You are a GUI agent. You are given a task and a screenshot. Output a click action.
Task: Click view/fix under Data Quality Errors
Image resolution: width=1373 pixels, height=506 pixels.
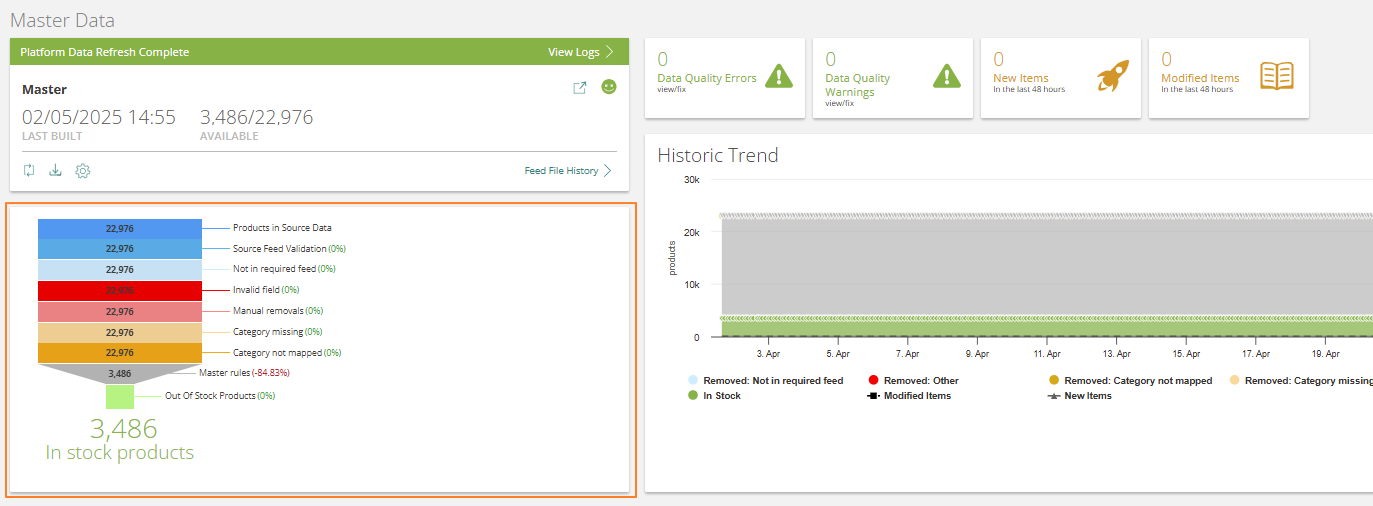[671, 89]
